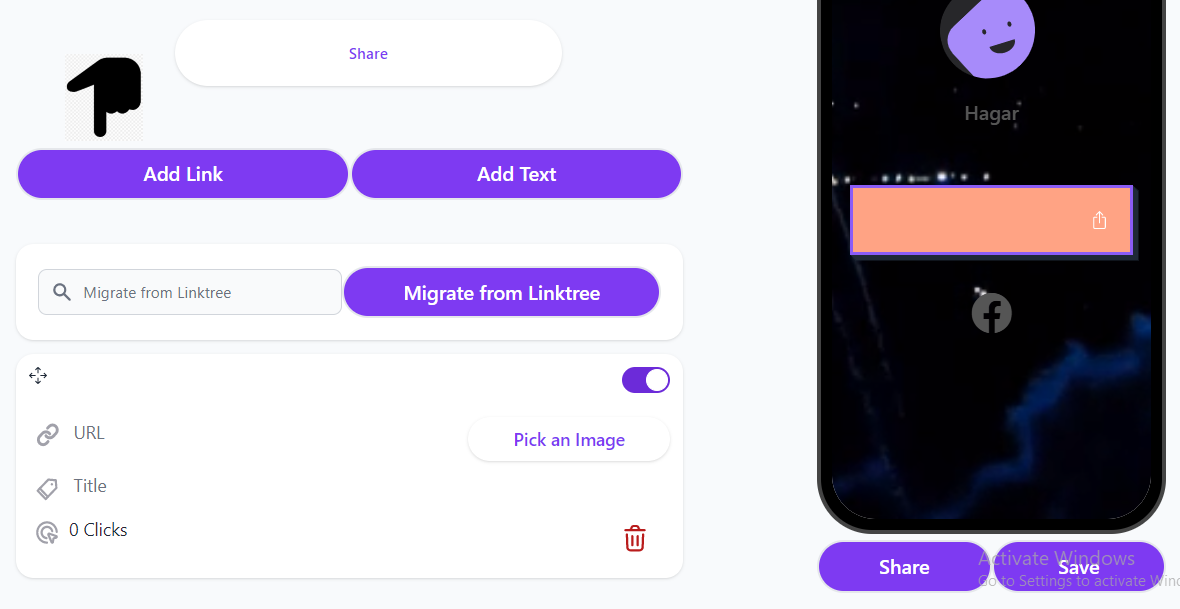Click the Add Link button
The image size is (1180, 609).
click(183, 174)
